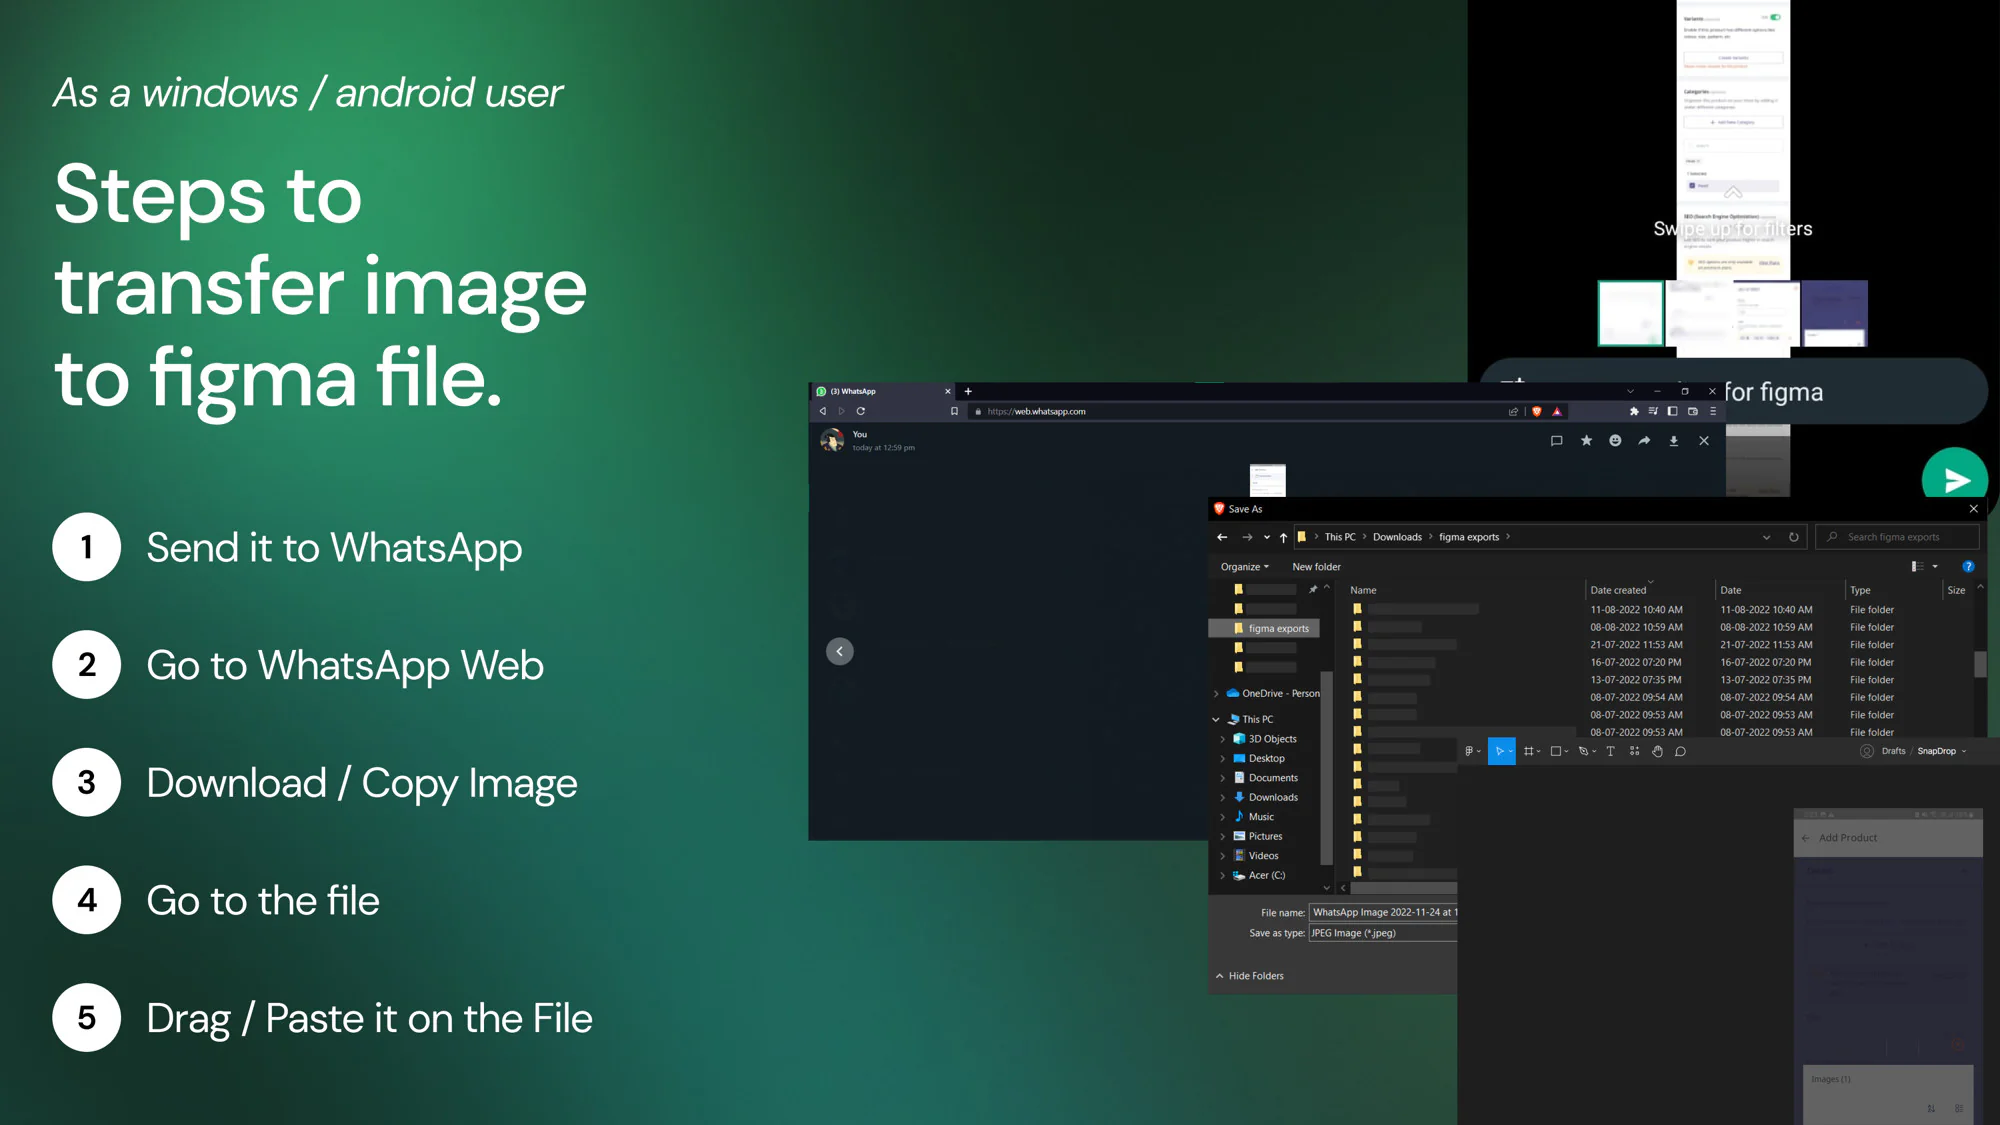Select the WhatsApp browser tab

pyautogui.click(x=881, y=391)
